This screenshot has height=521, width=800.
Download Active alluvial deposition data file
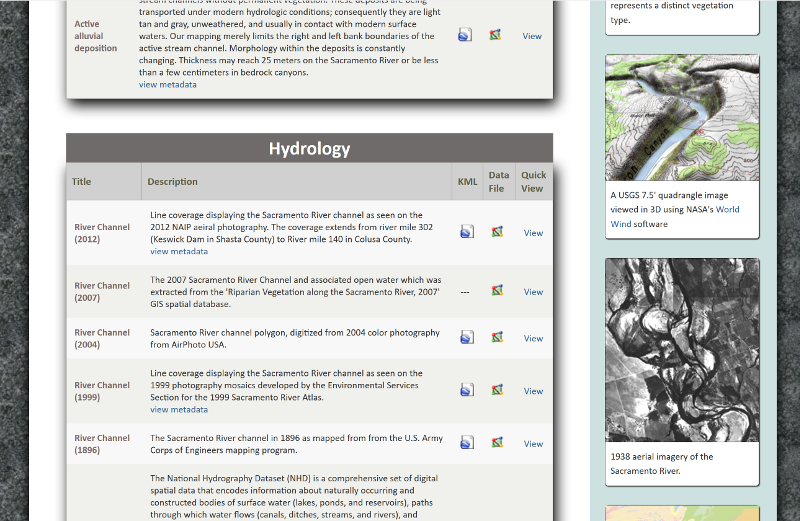495,35
